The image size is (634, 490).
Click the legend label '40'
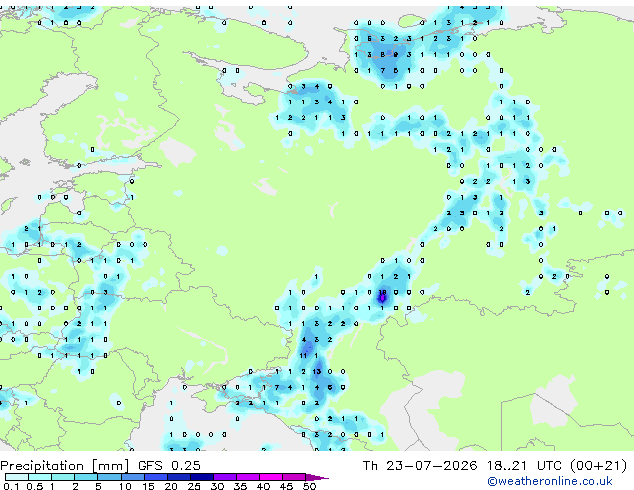coord(263,486)
